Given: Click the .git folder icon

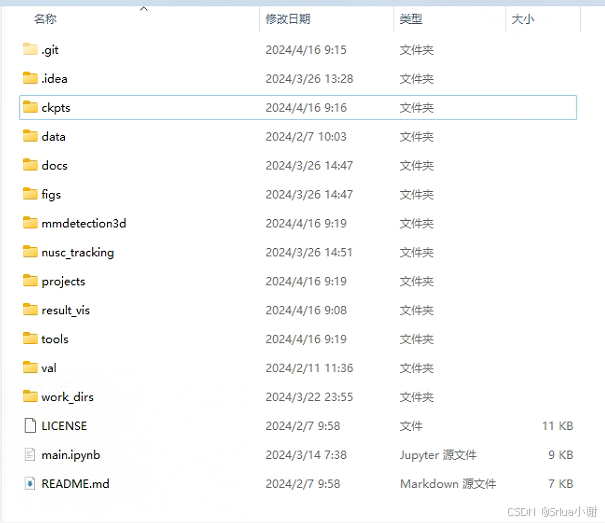Looking at the screenshot, I should (x=30, y=49).
